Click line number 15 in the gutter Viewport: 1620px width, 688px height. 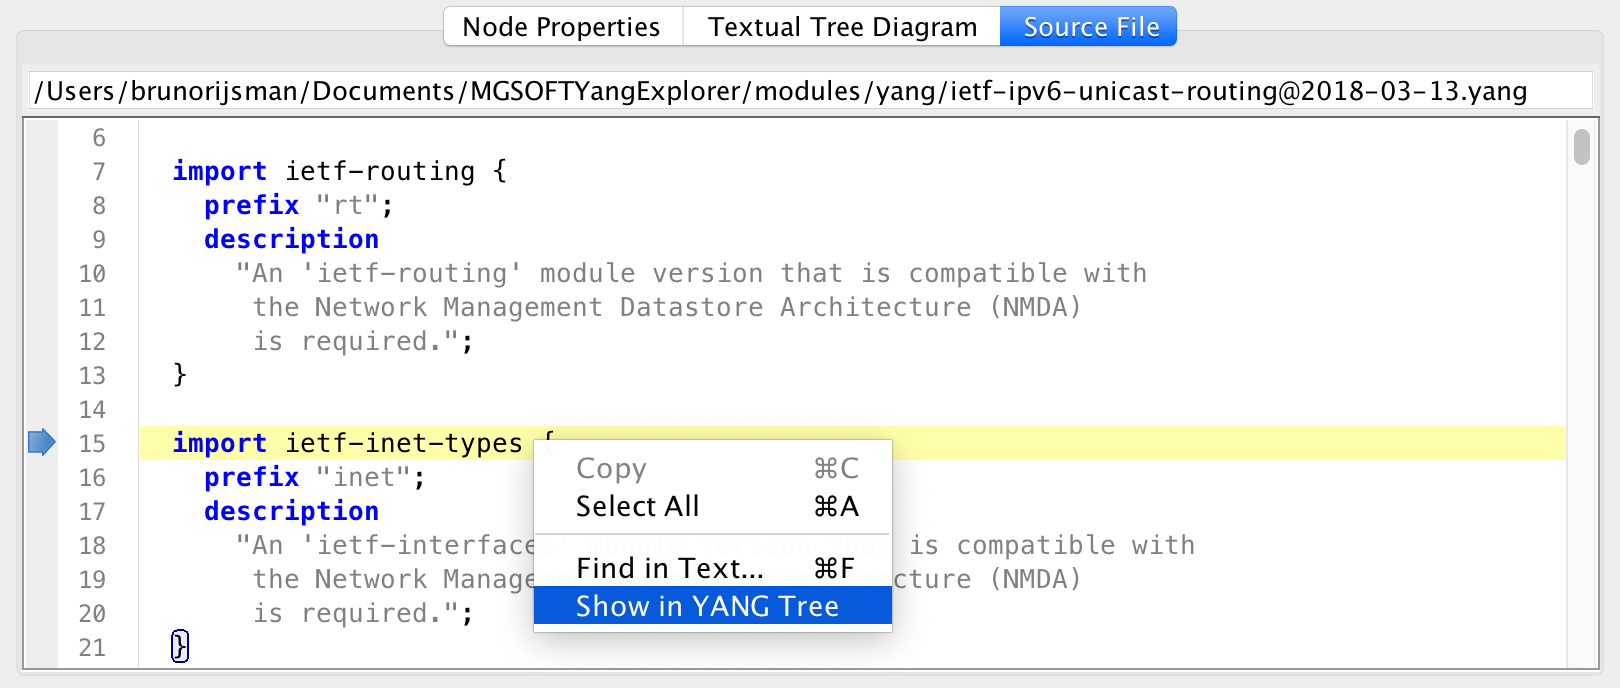pyautogui.click(x=92, y=443)
